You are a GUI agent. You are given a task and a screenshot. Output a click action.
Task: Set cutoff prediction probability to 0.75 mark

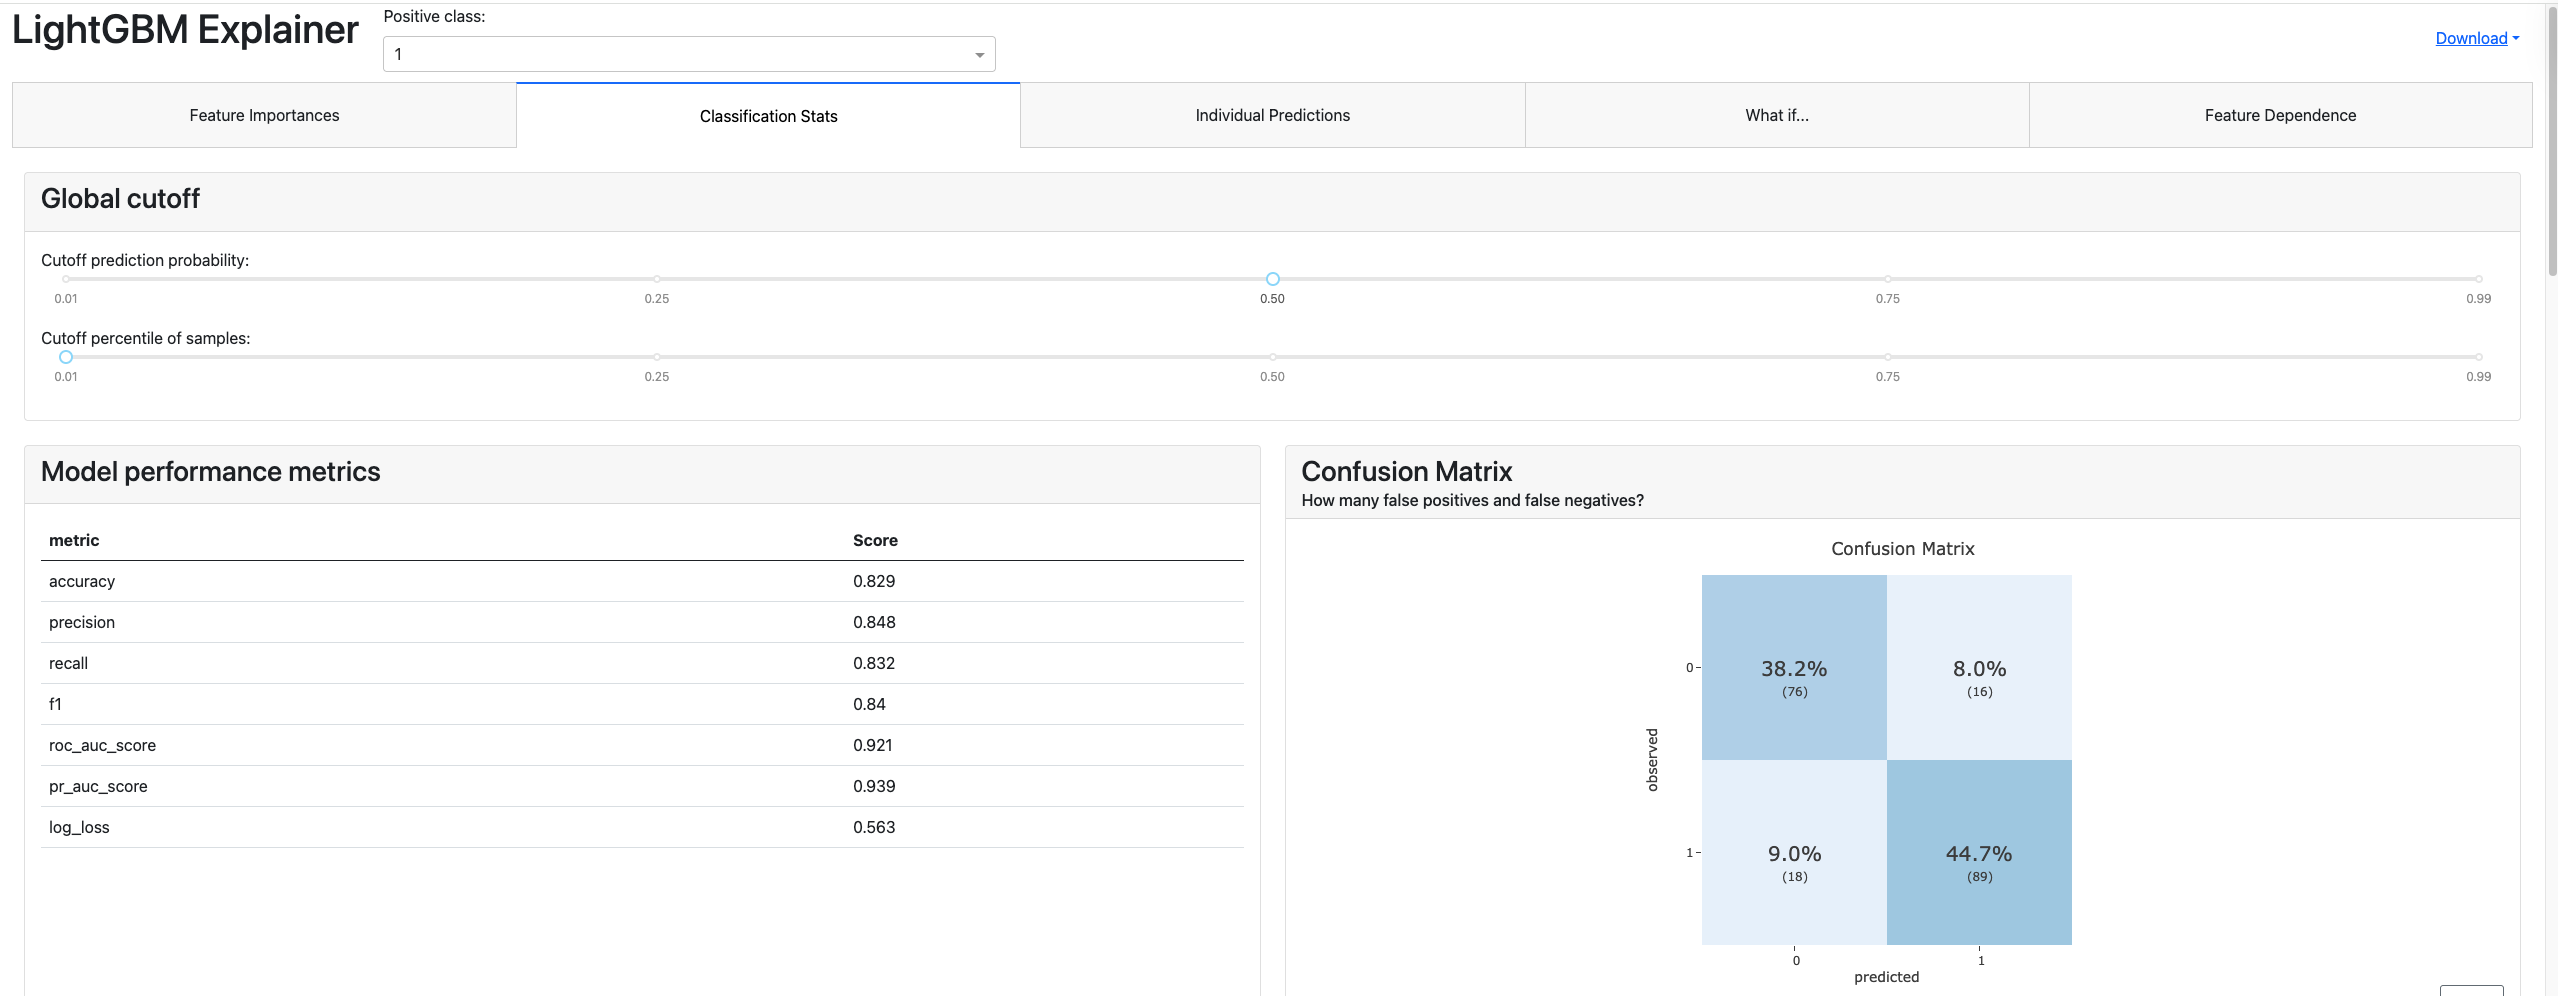click(1887, 279)
